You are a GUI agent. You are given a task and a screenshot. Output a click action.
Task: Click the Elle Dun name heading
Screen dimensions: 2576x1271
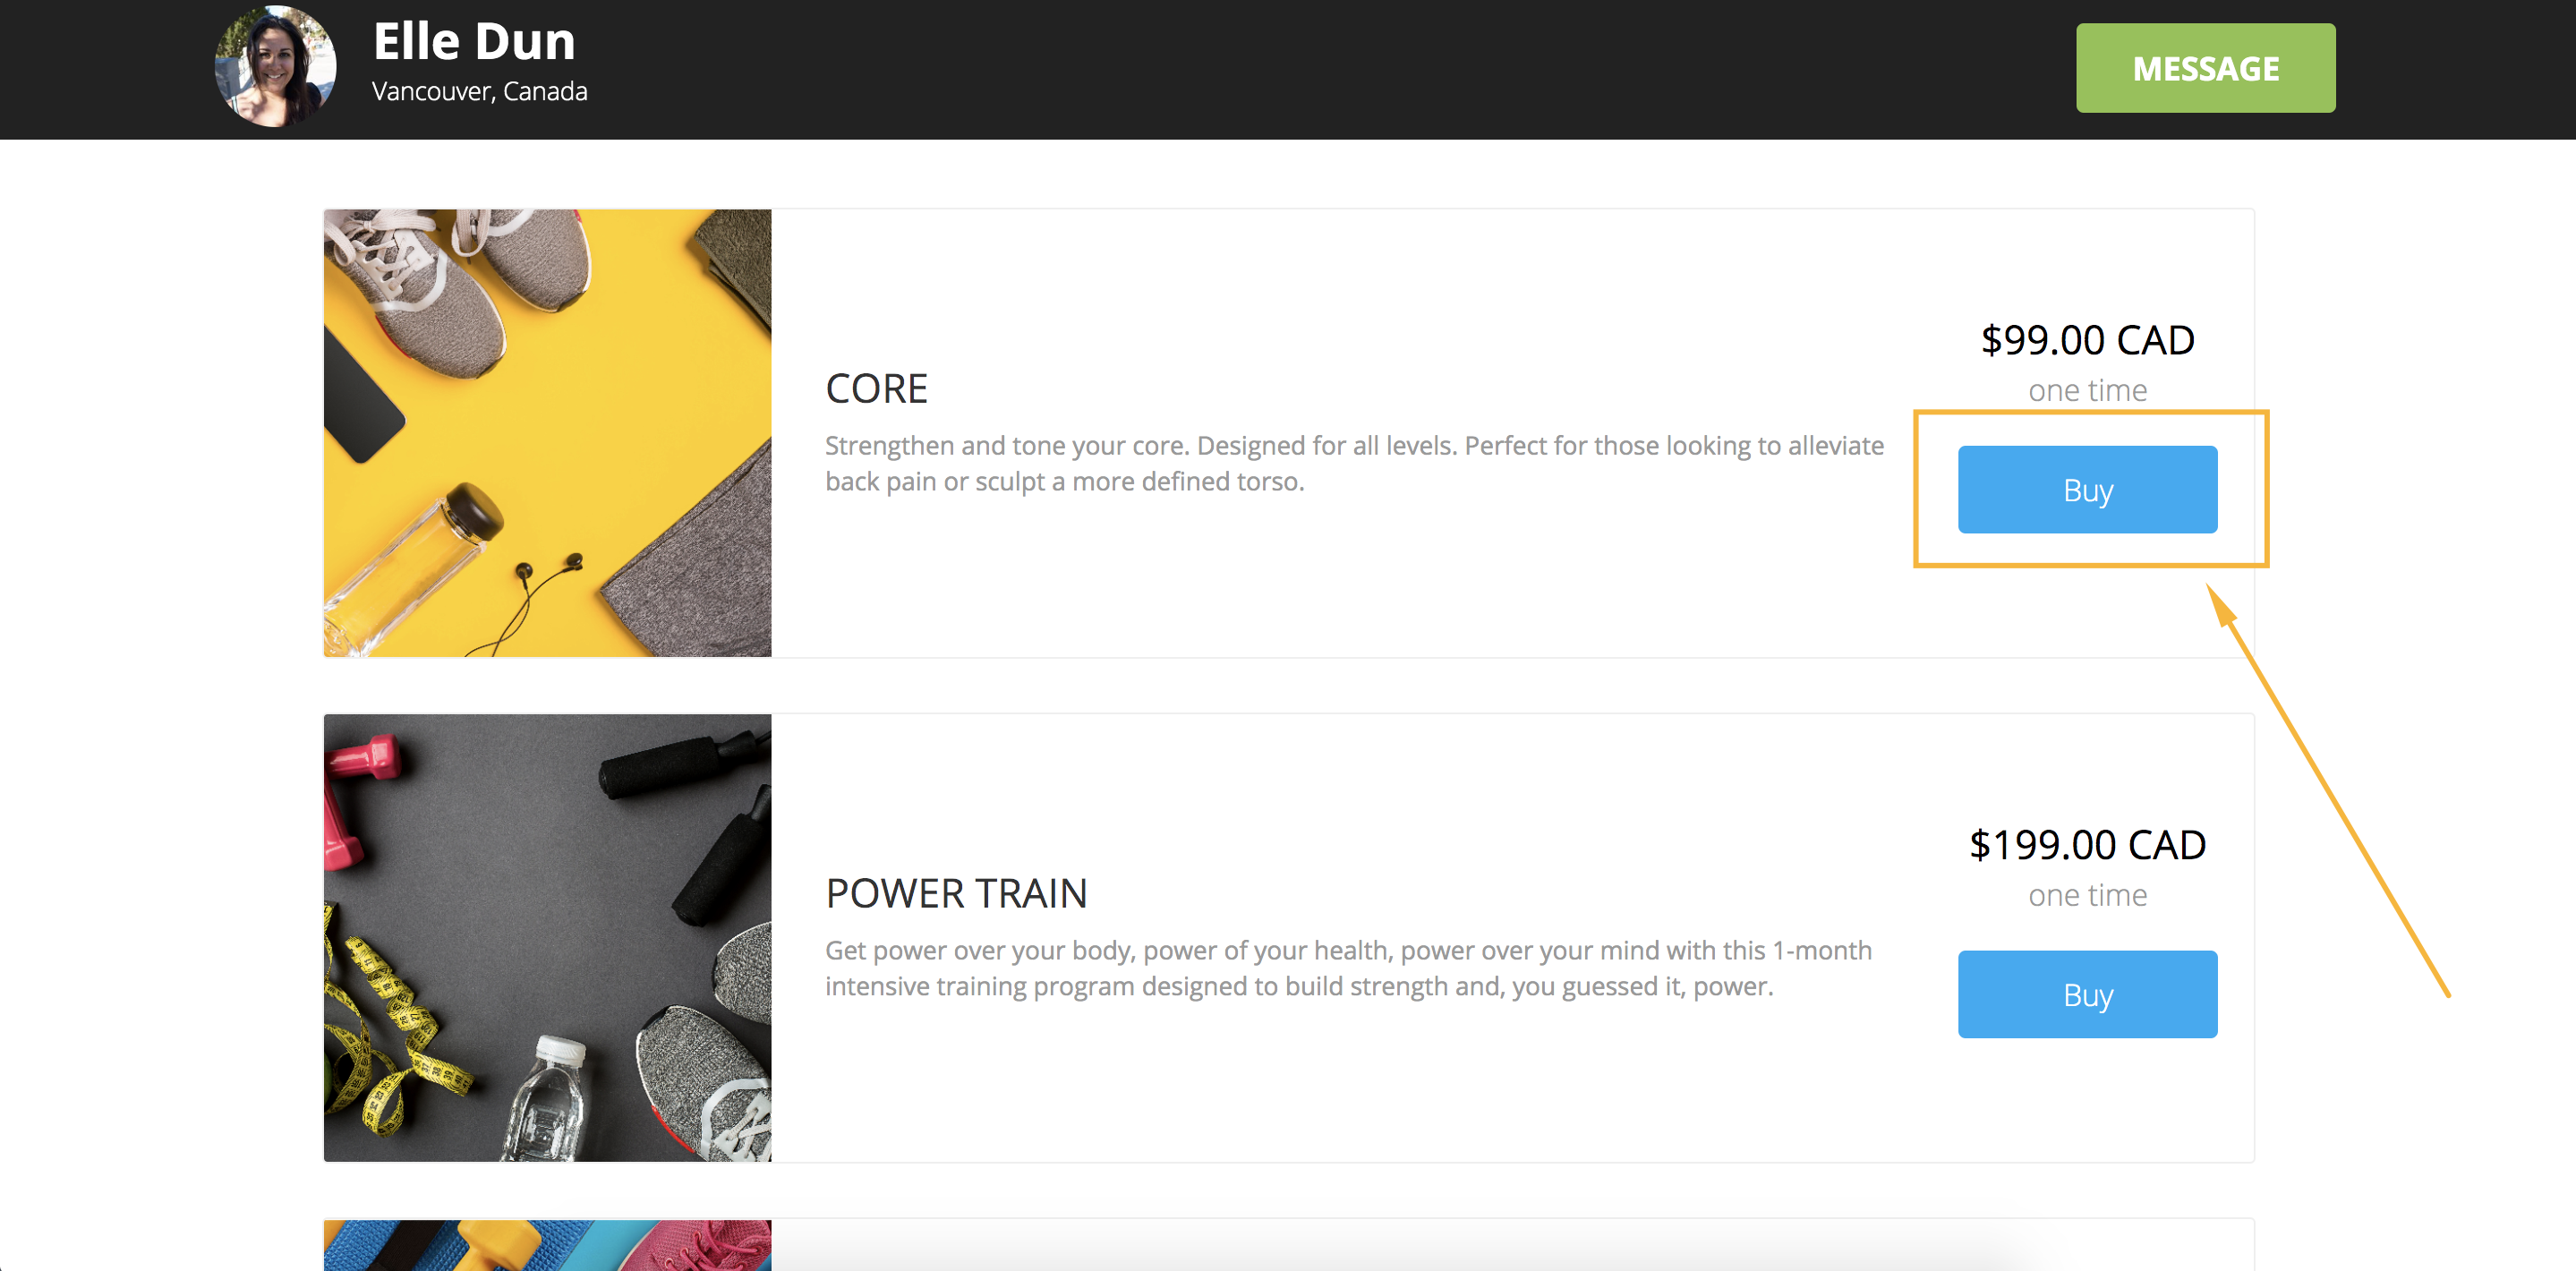tap(474, 41)
